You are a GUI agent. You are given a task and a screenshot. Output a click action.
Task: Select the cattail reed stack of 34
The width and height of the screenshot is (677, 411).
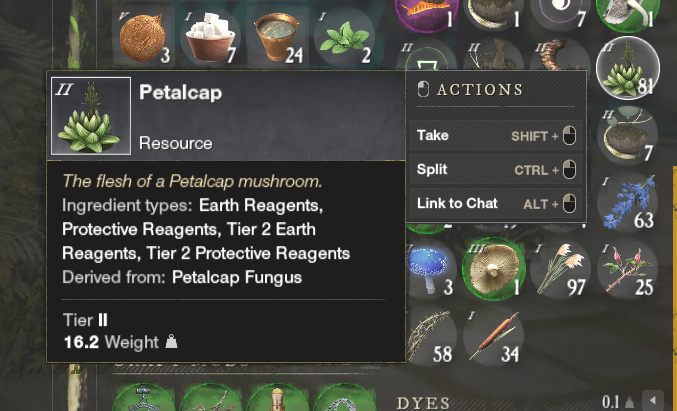[494, 332]
